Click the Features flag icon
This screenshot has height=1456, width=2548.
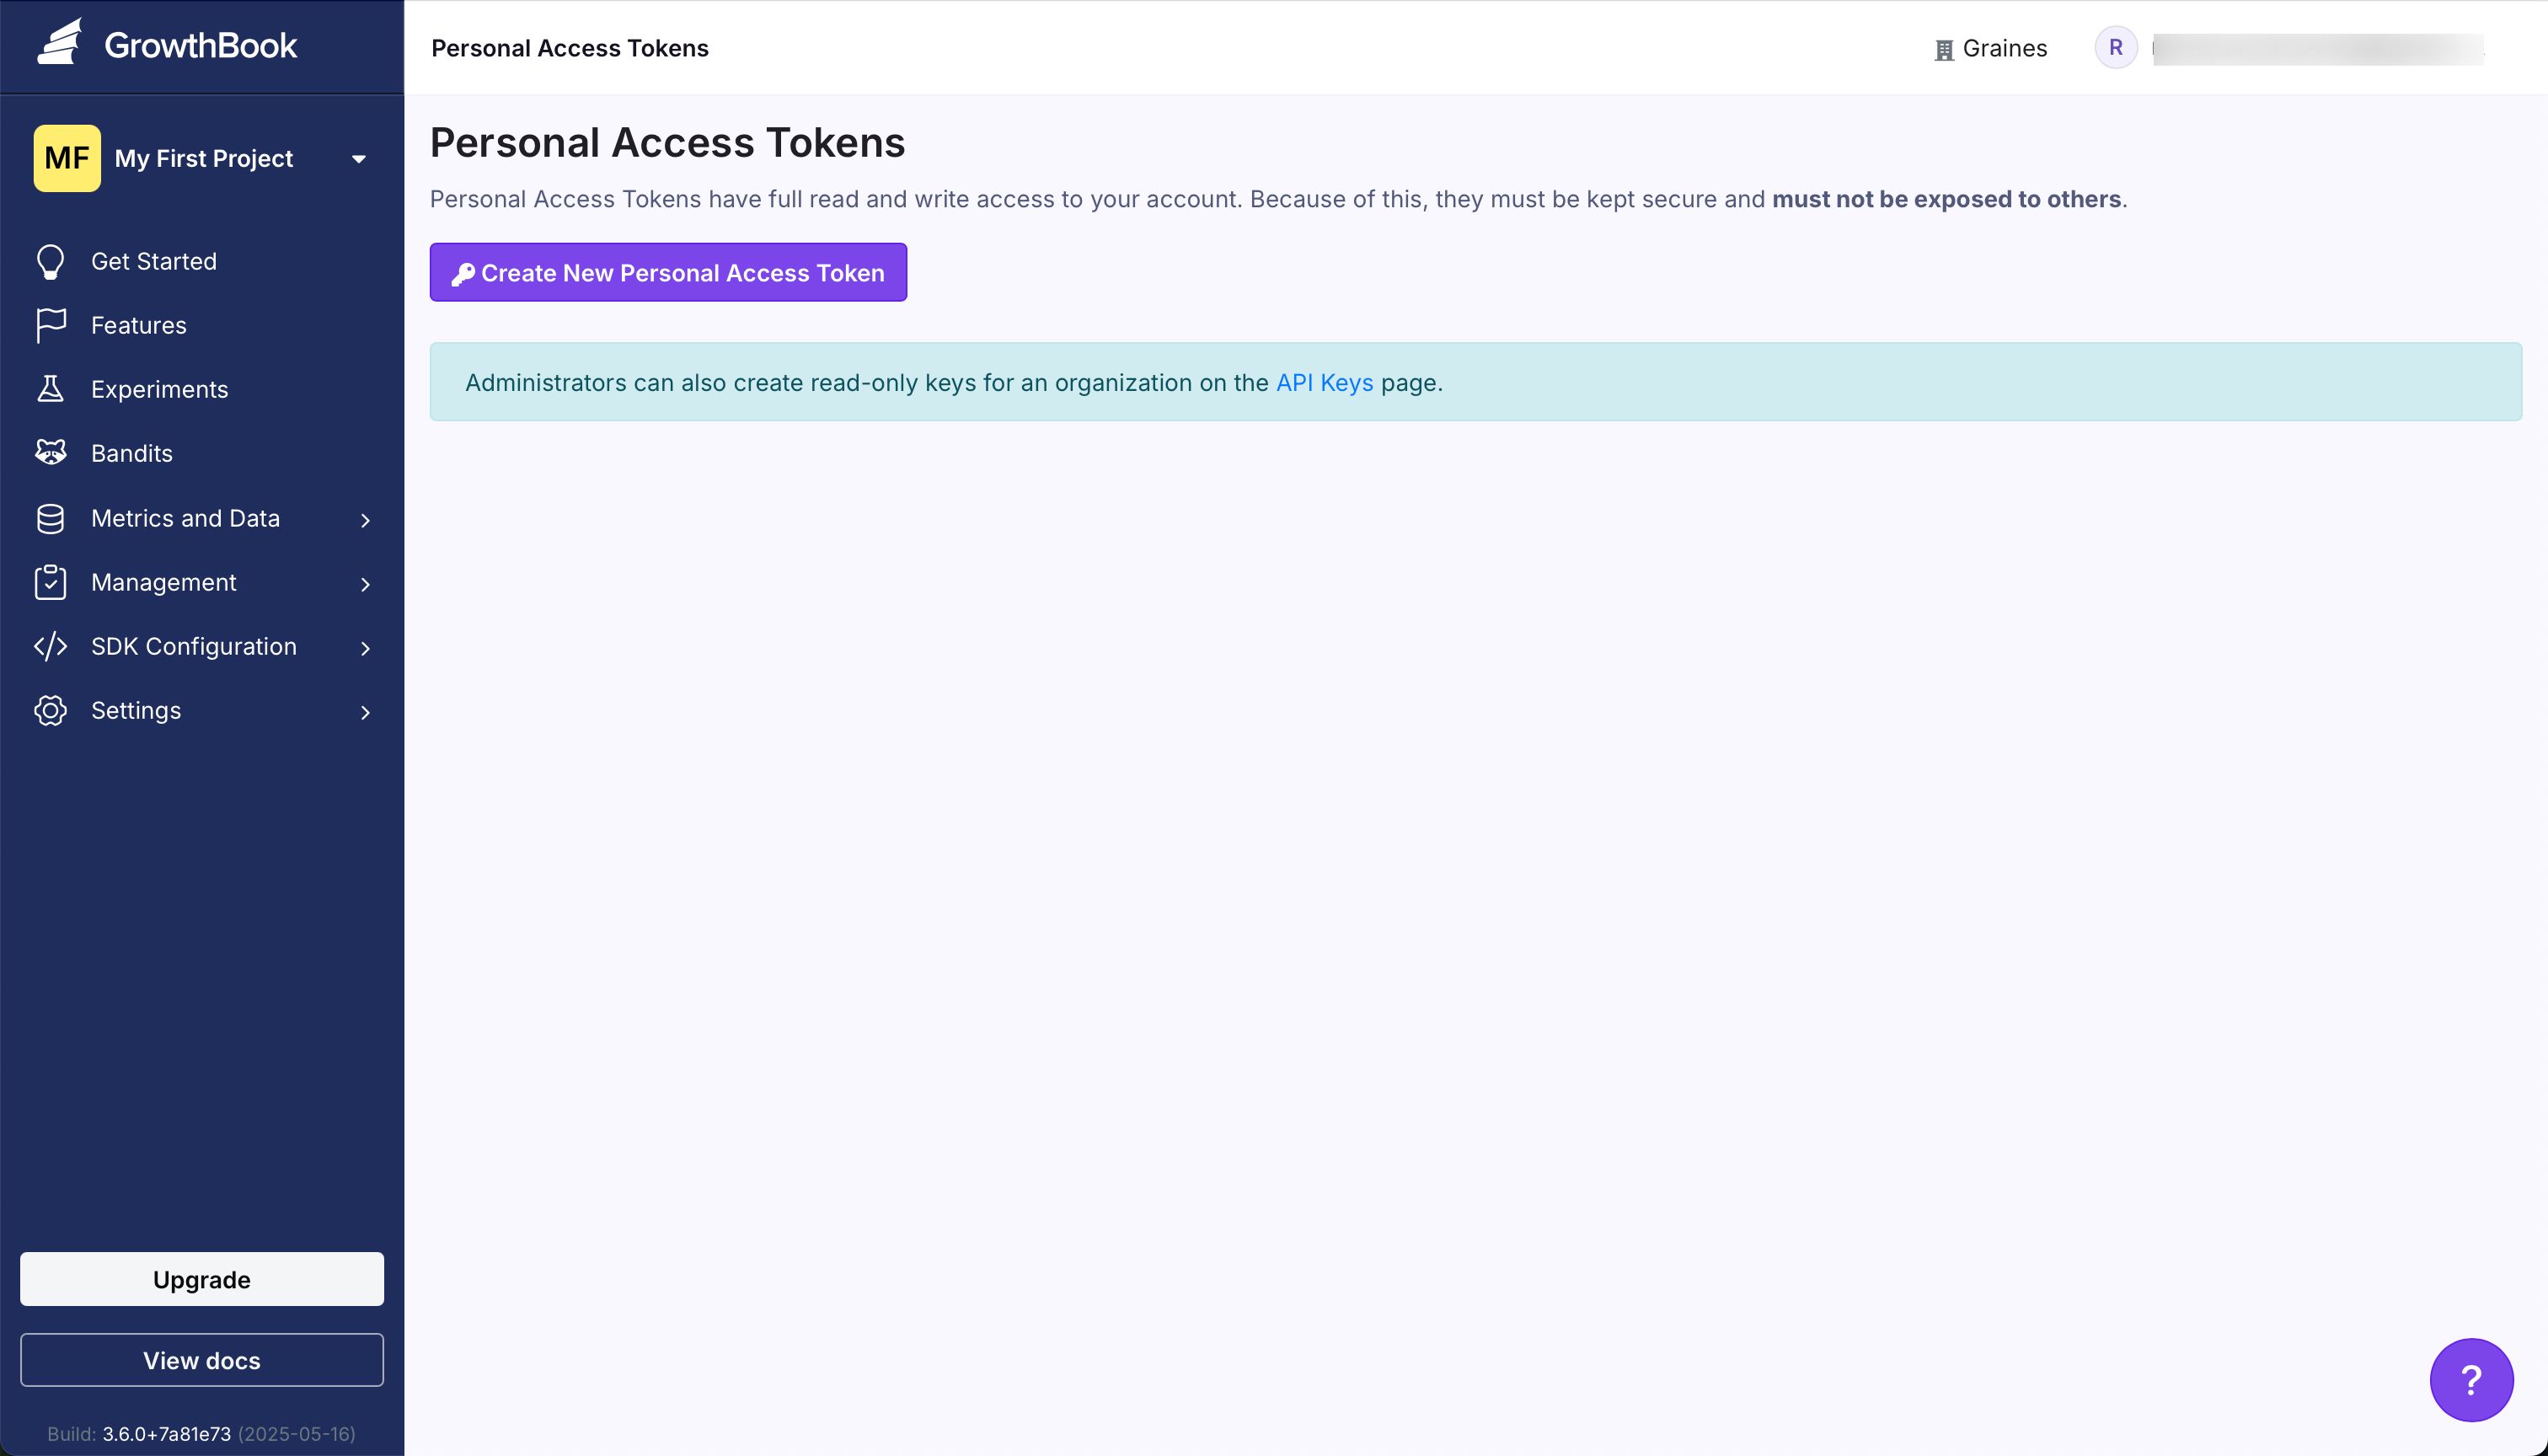pyautogui.click(x=50, y=325)
